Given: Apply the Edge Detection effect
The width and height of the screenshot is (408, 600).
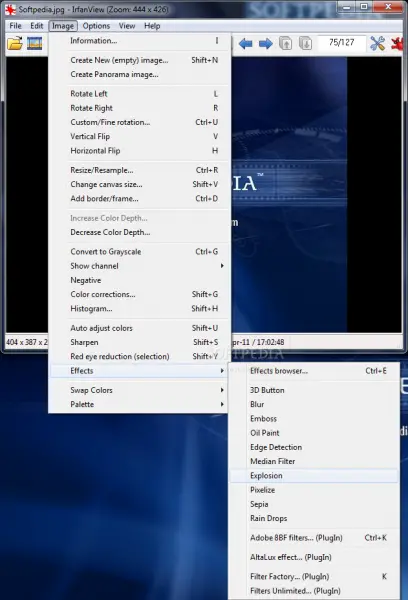Looking at the screenshot, I should coord(314,447).
